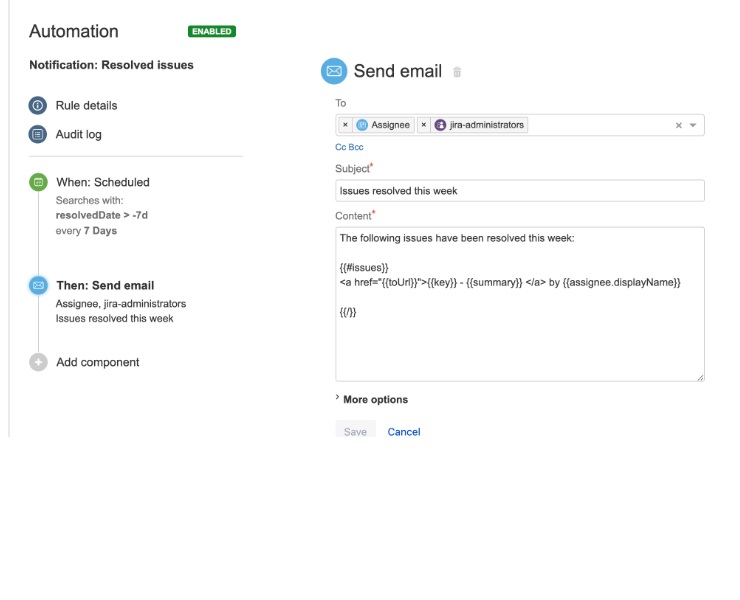Click the To recipients field
Screen dimensions: 740x600
point(520,125)
